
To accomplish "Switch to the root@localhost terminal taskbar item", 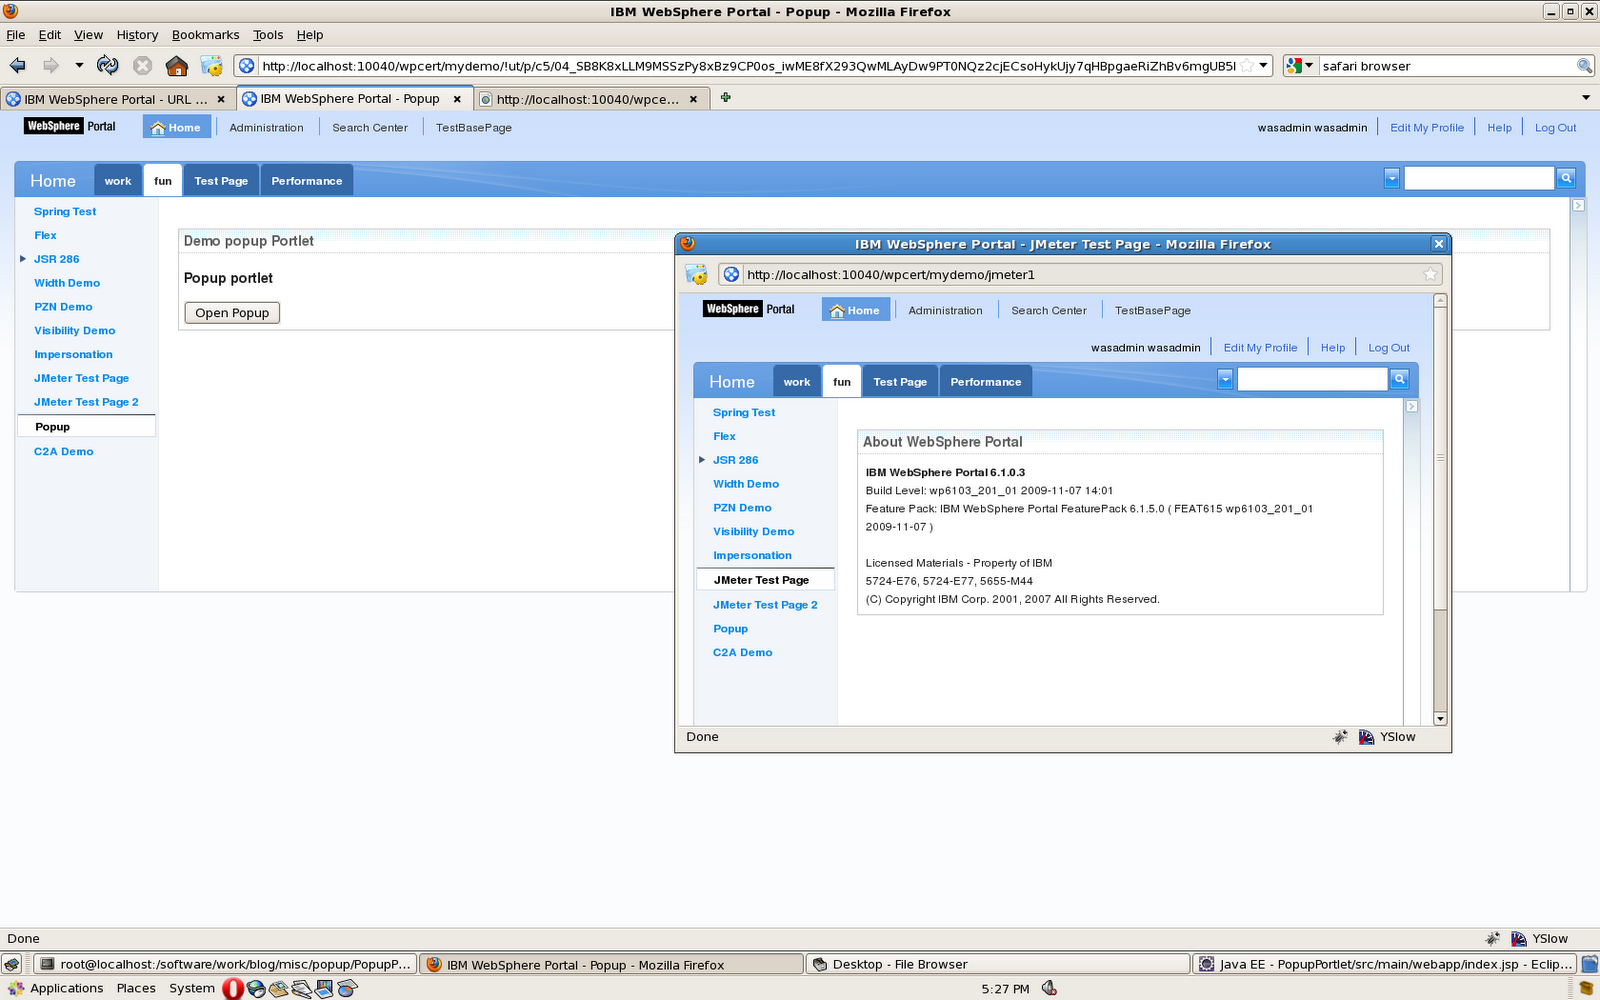I will pos(226,965).
